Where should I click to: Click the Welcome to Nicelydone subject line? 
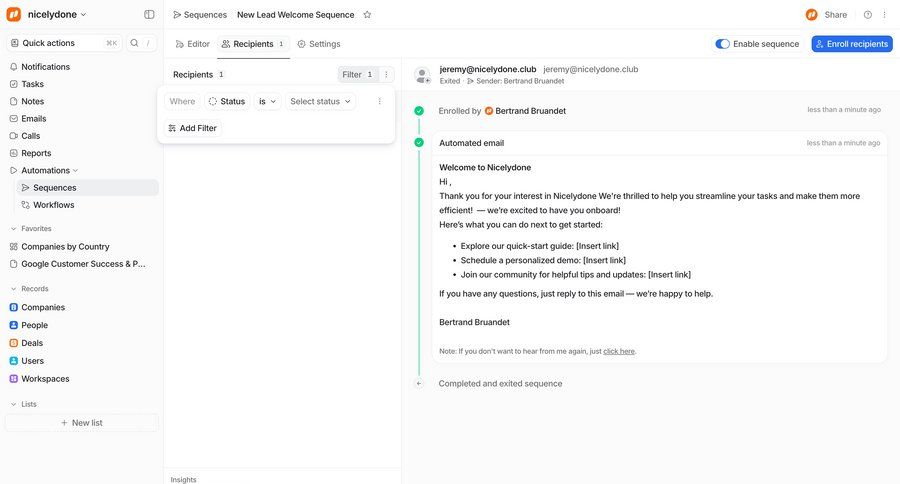[x=485, y=168]
